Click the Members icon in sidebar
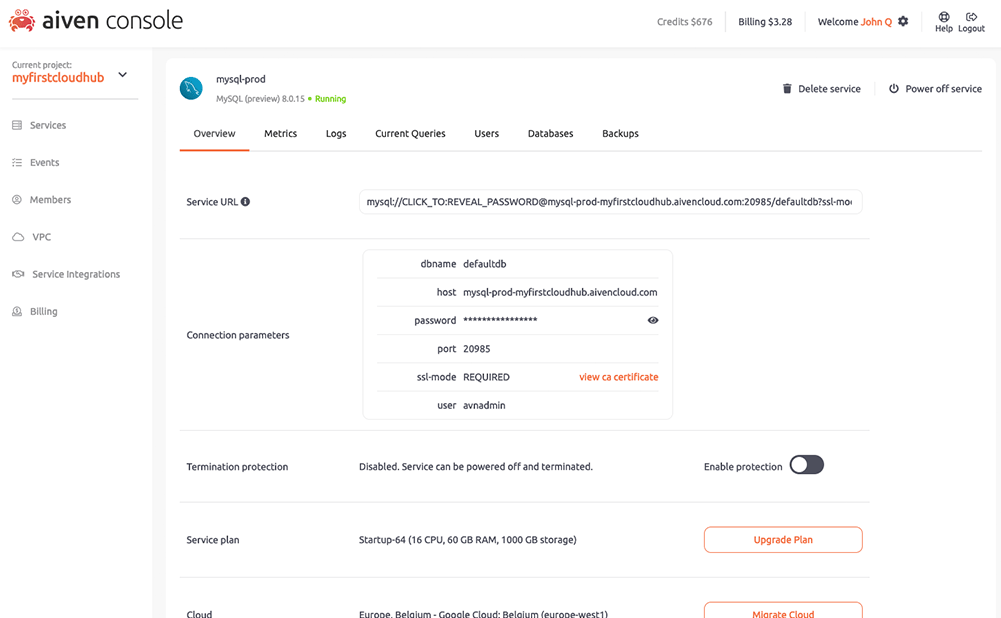 pyautogui.click(x=17, y=199)
